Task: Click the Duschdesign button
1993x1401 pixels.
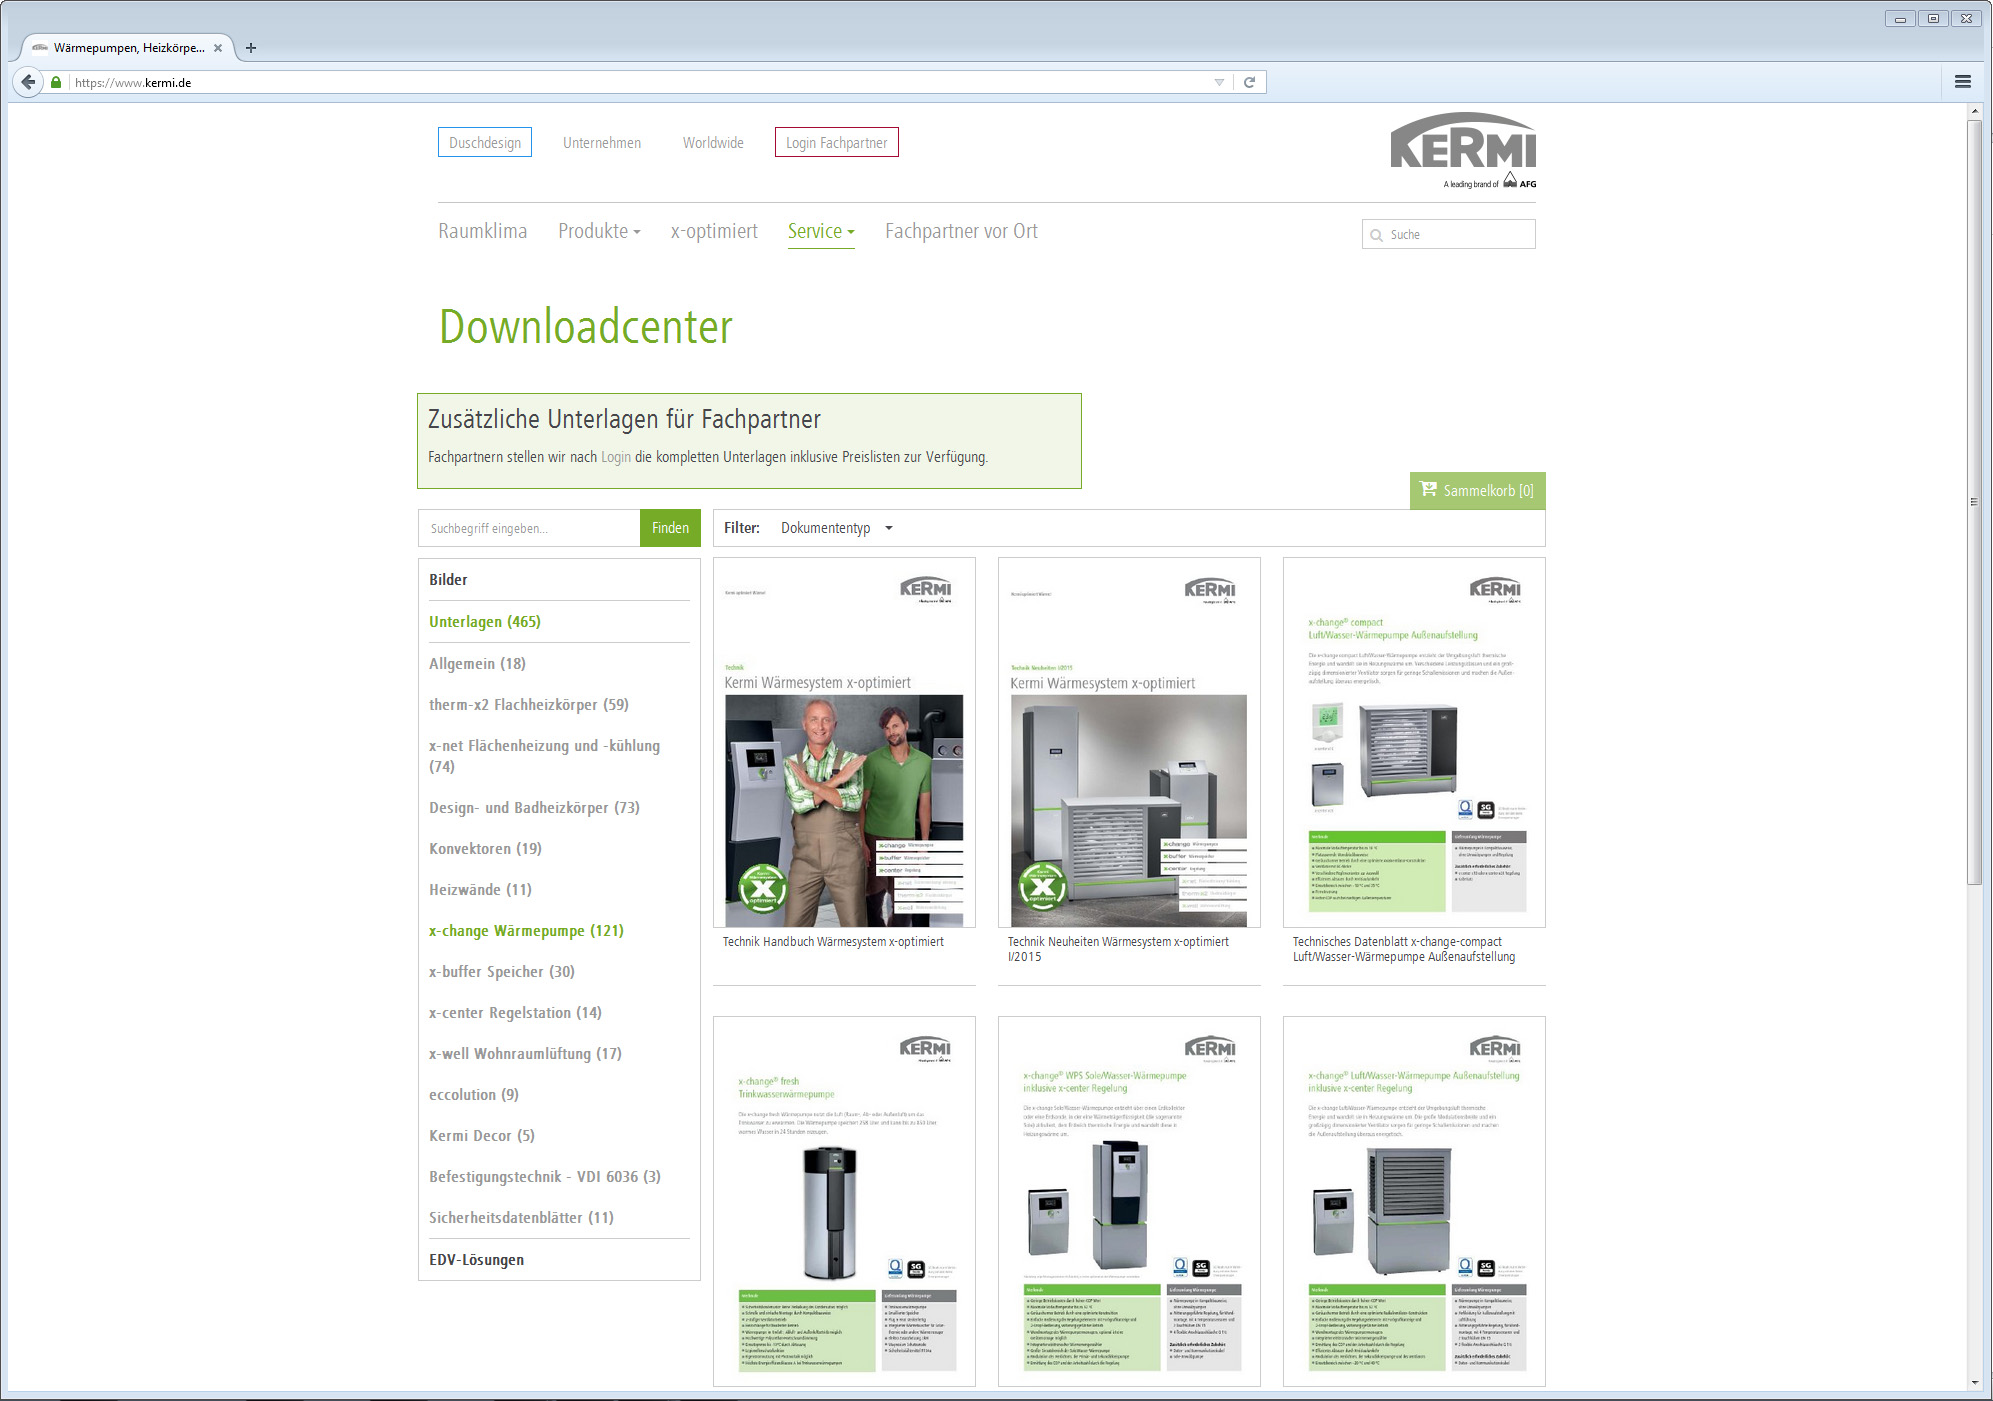Action: 485,142
